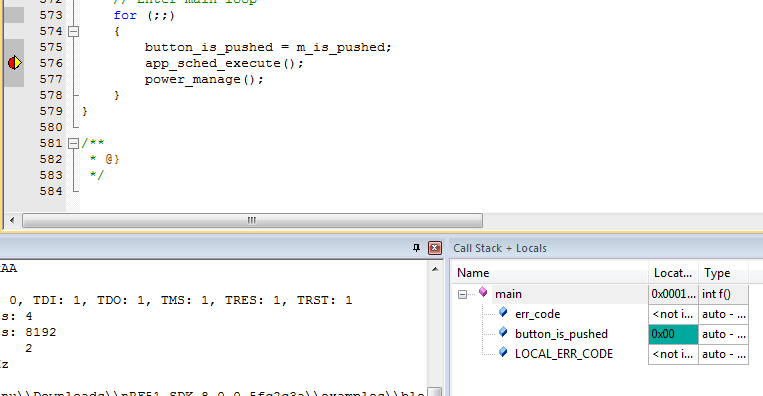Pin the output panel with pushpin icon
763x396 pixels.
[x=416, y=248]
